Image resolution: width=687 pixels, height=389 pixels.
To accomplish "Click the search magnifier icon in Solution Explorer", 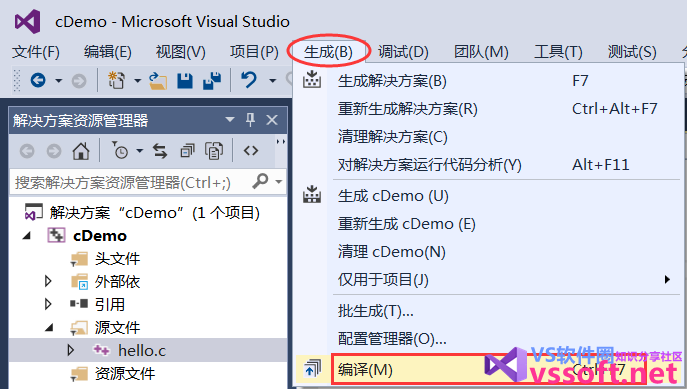I will pyautogui.click(x=260, y=180).
